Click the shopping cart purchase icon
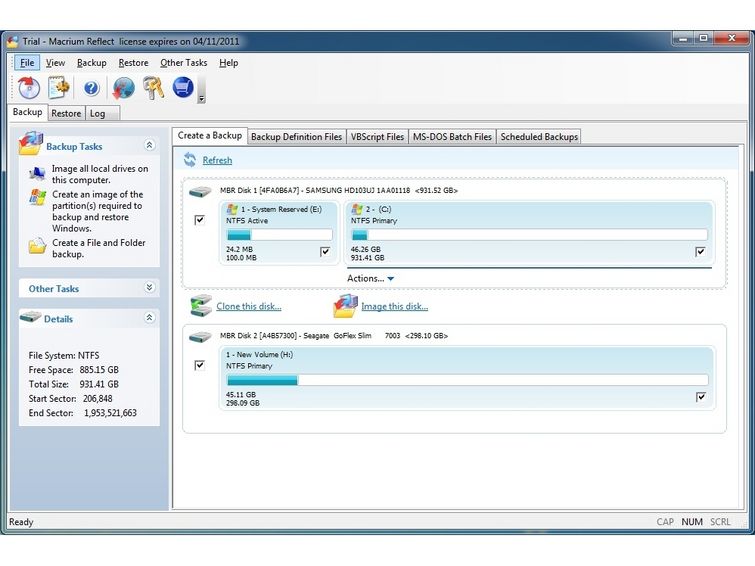The height and width of the screenshot is (566, 755). 183,88
